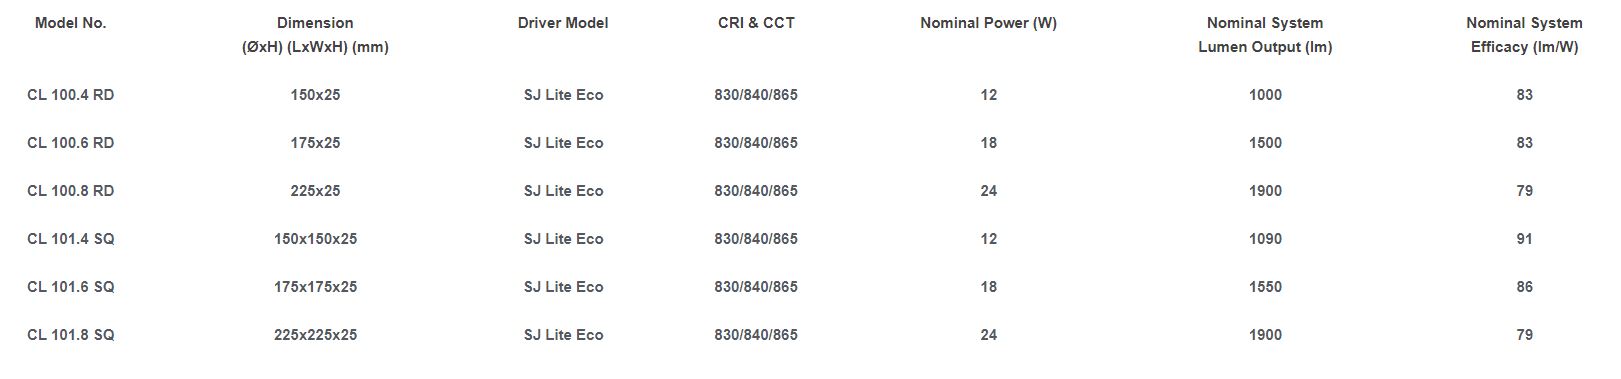Select the 1090 lumen output value
Screen dimensions: 1621x379
[1265, 239]
